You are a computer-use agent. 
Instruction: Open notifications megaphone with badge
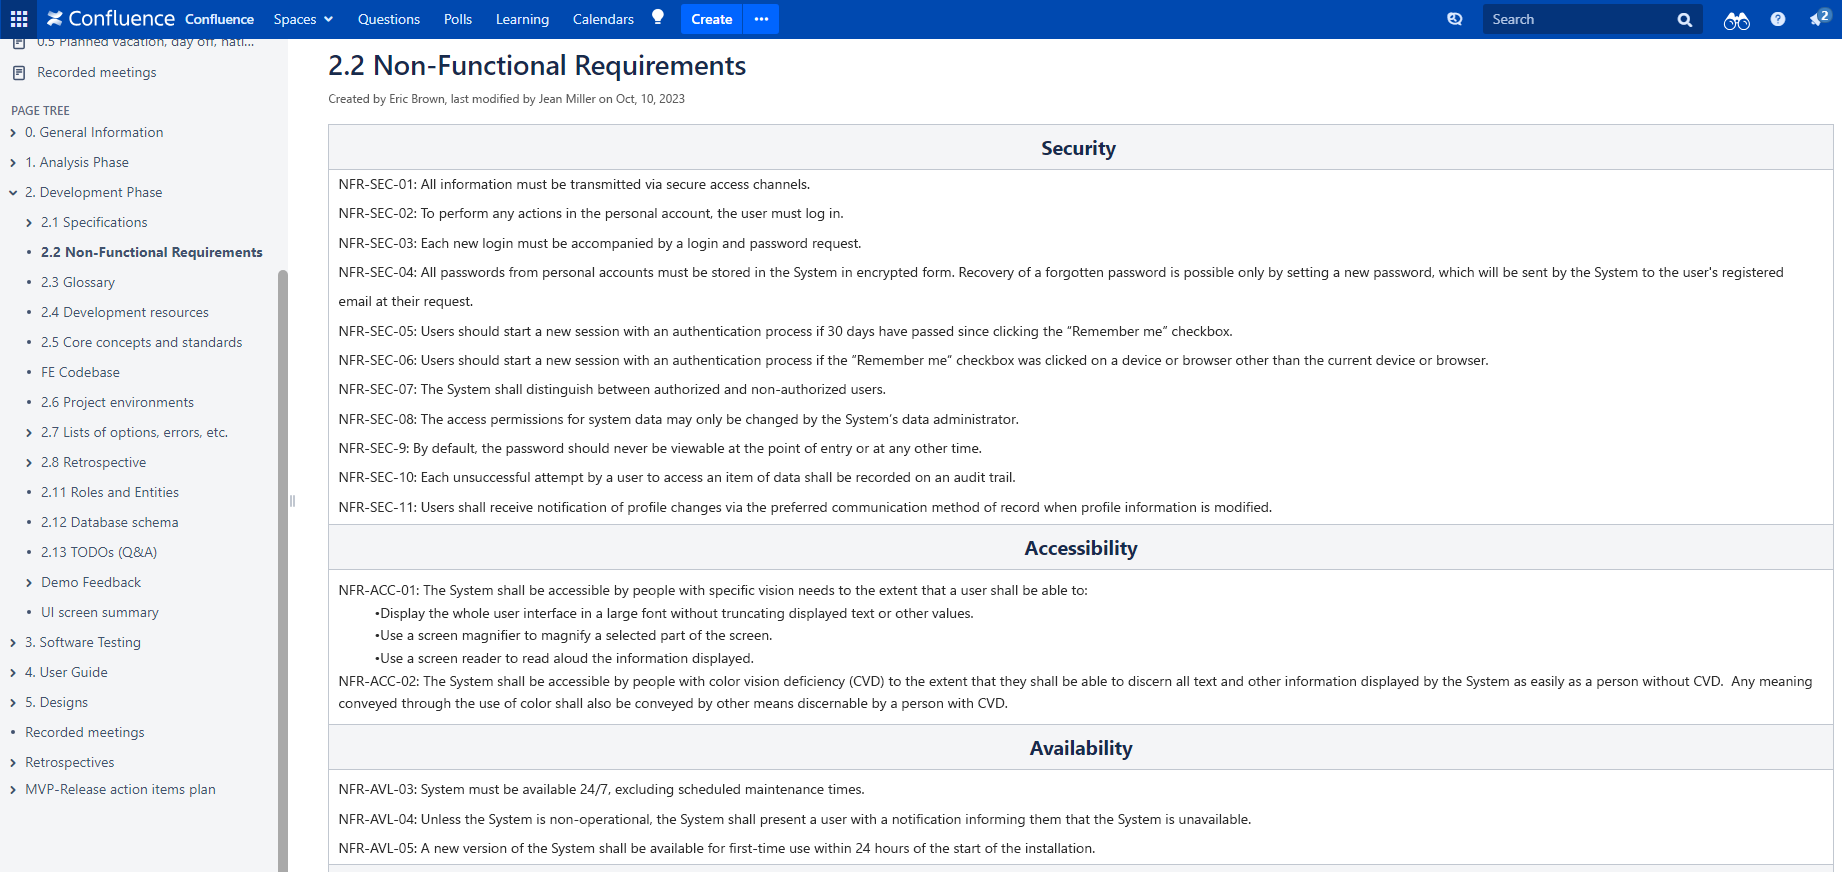coord(1818,19)
